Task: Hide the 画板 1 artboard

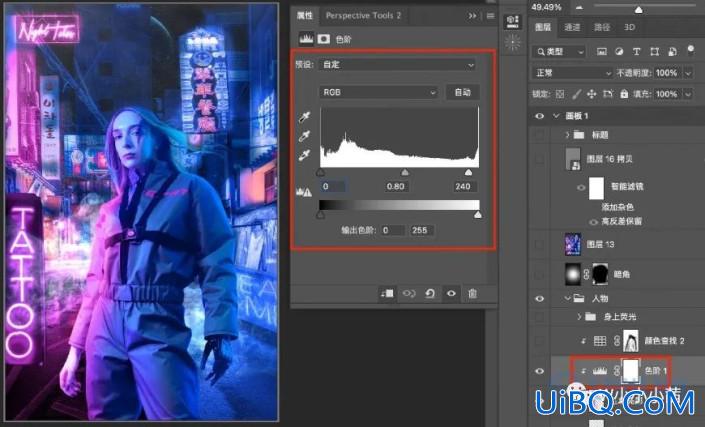Action: pyautogui.click(x=540, y=116)
